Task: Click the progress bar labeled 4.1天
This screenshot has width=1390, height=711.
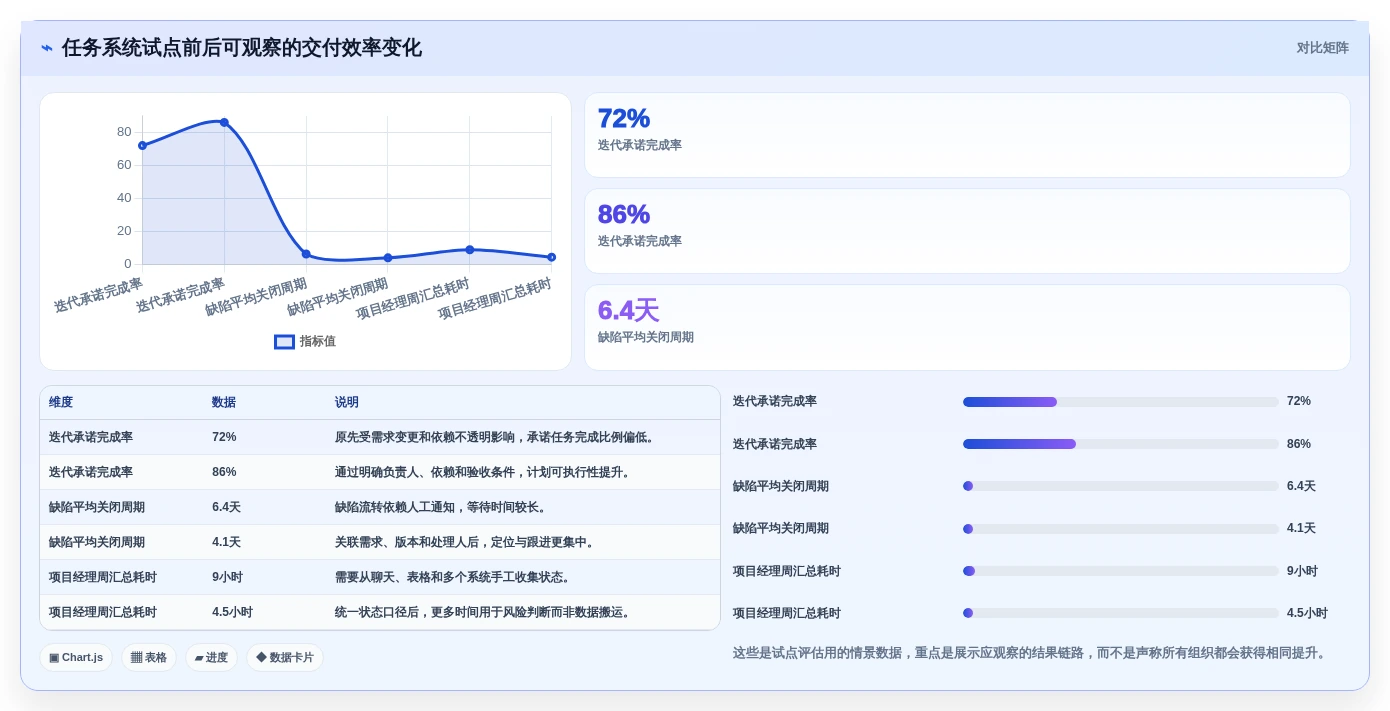Action: [1120, 529]
